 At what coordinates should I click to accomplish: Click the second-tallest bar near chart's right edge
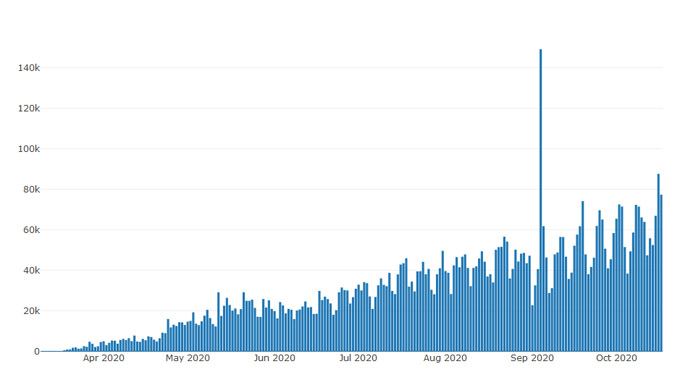coord(658,262)
